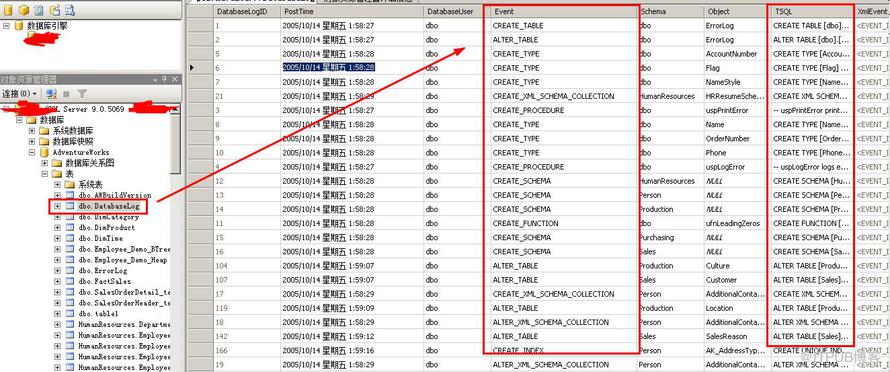Select the dbo.FactSales table
890x372 pixels.
(105, 282)
